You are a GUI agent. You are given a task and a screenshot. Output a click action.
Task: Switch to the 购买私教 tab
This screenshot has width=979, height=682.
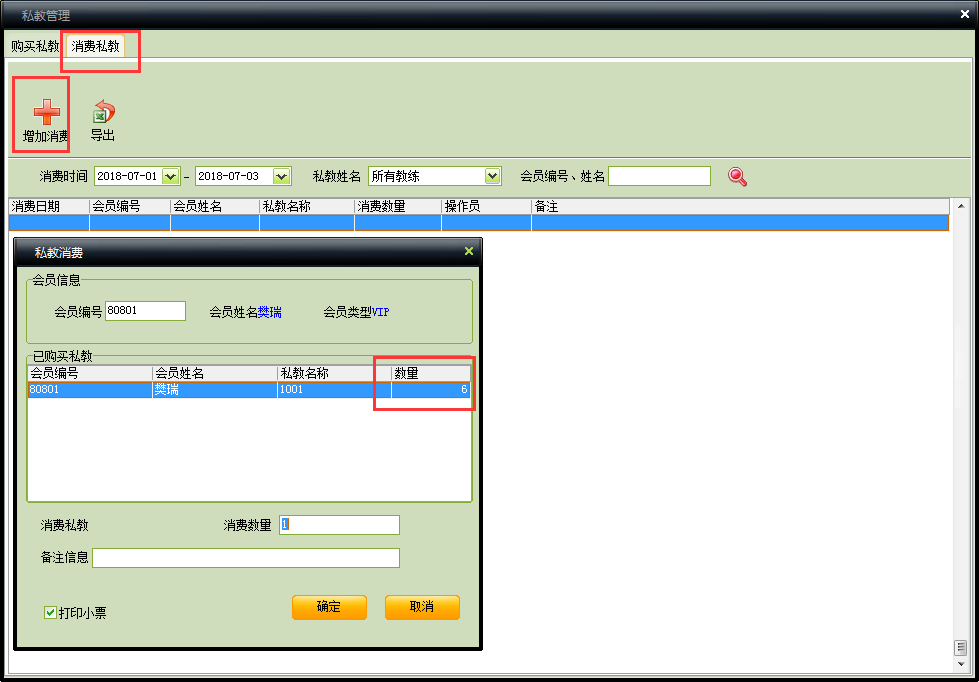35,46
